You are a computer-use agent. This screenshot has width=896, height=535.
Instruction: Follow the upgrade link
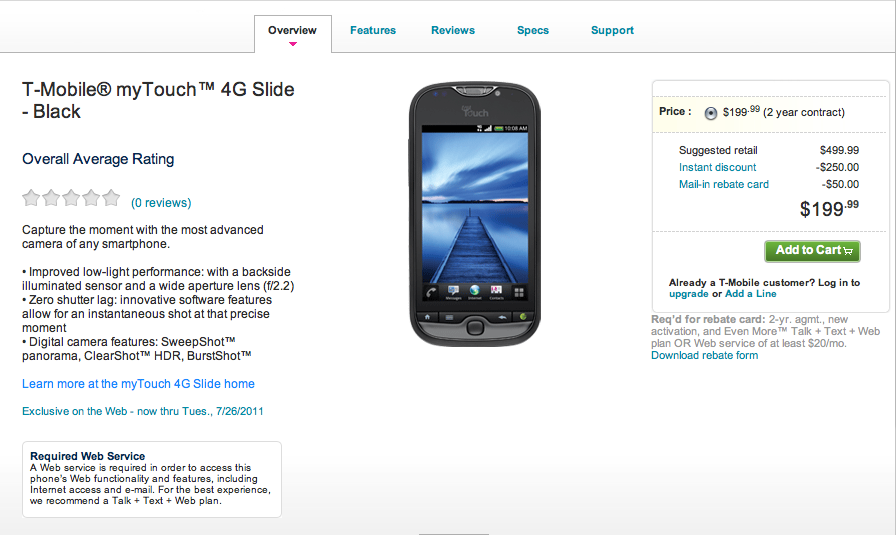click(689, 294)
